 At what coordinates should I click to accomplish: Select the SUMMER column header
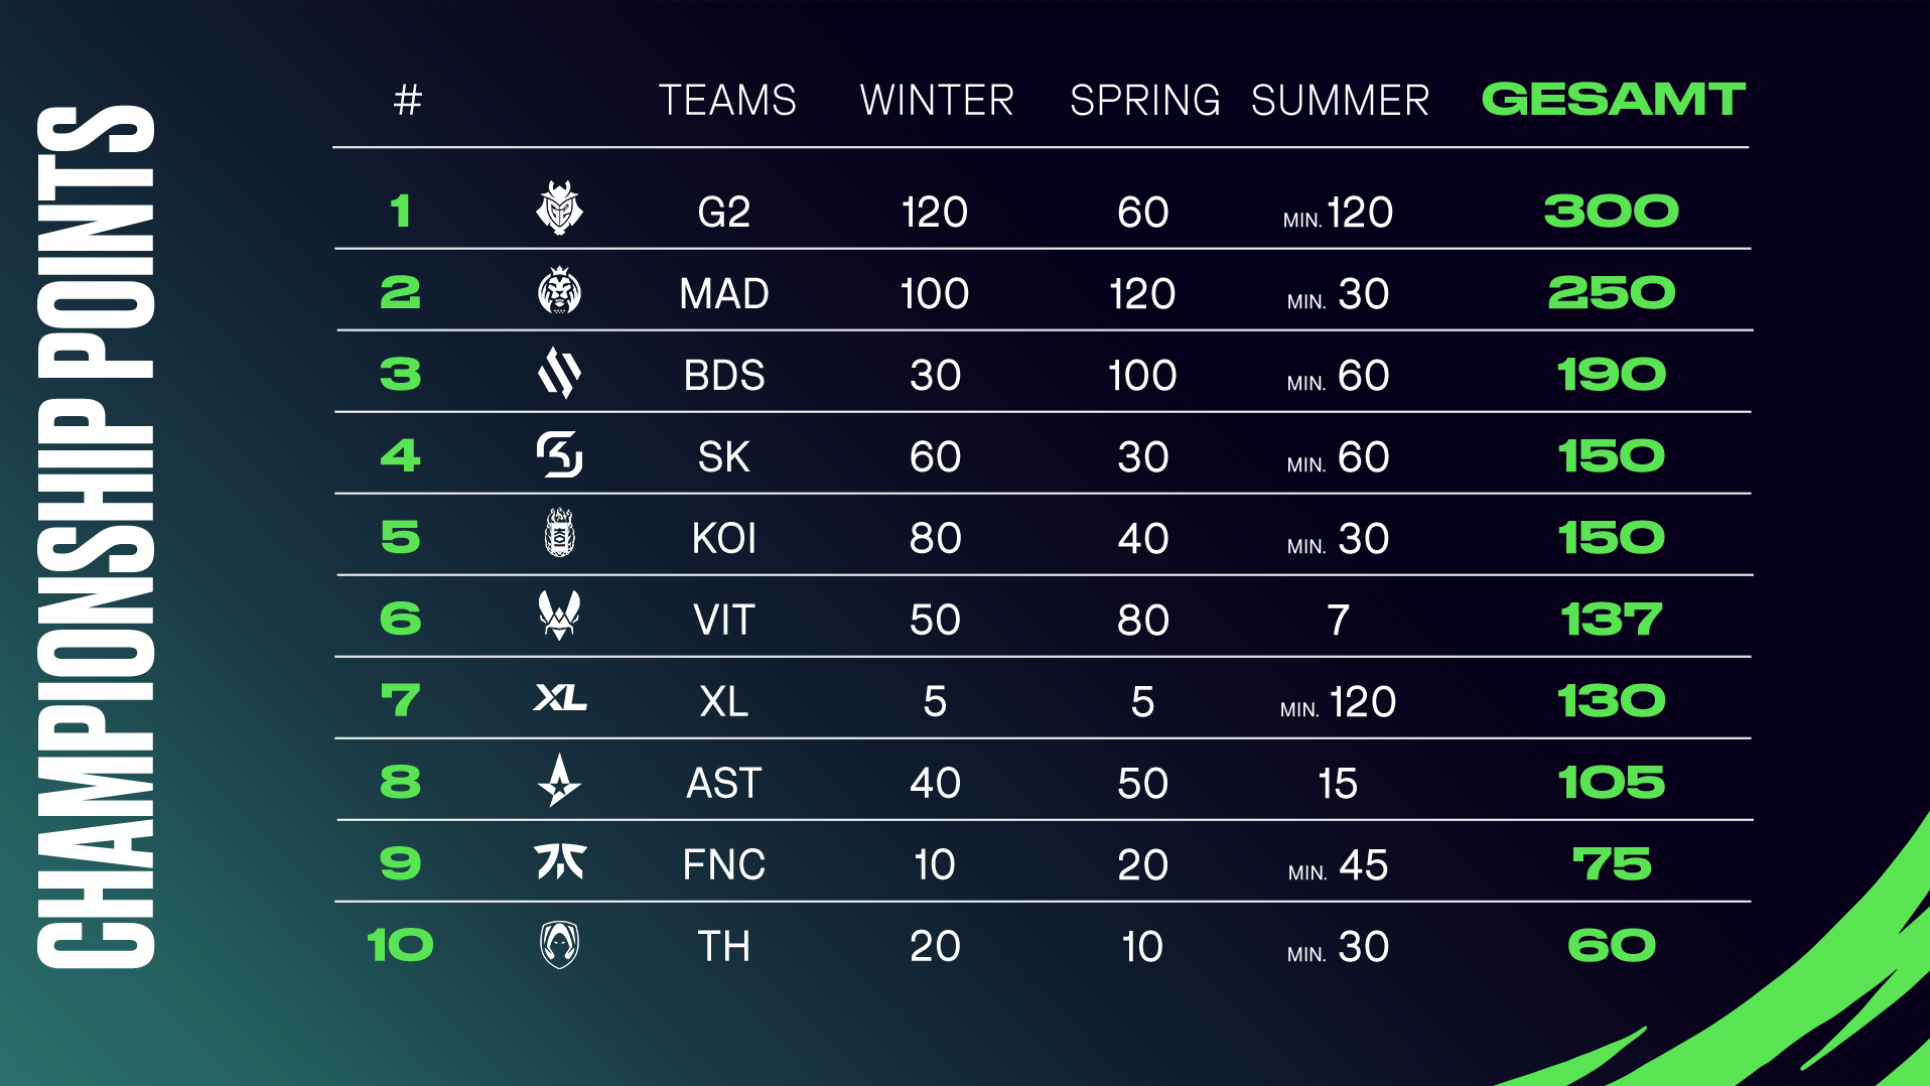[x=1340, y=100]
